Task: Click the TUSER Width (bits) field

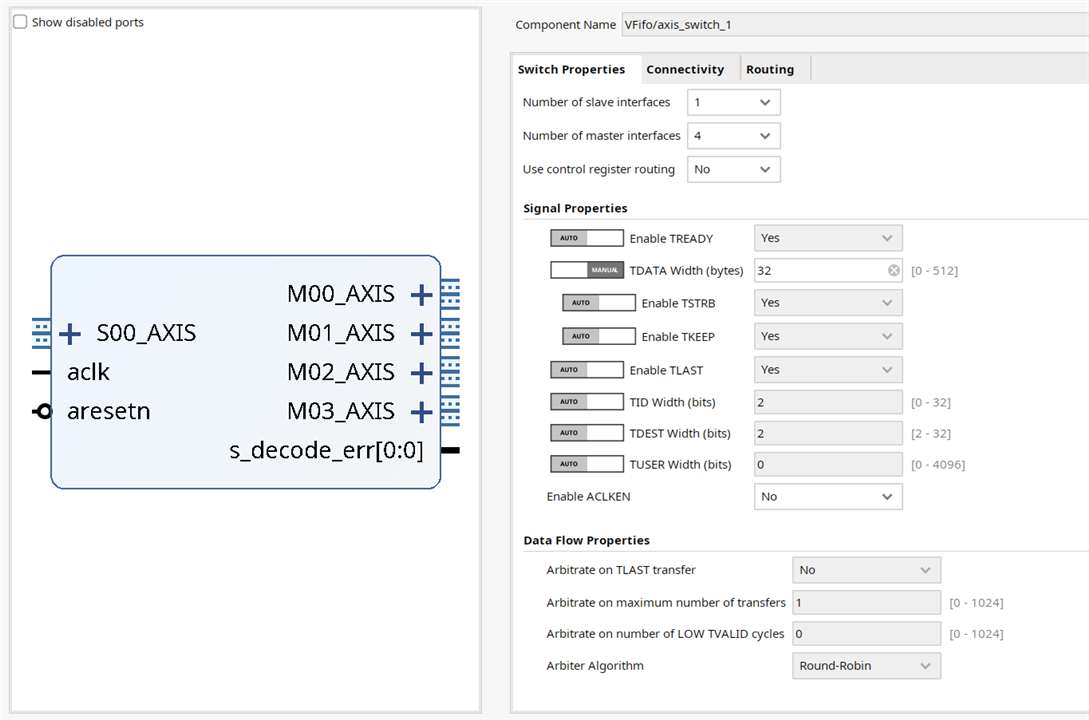Action: [x=828, y=464]
